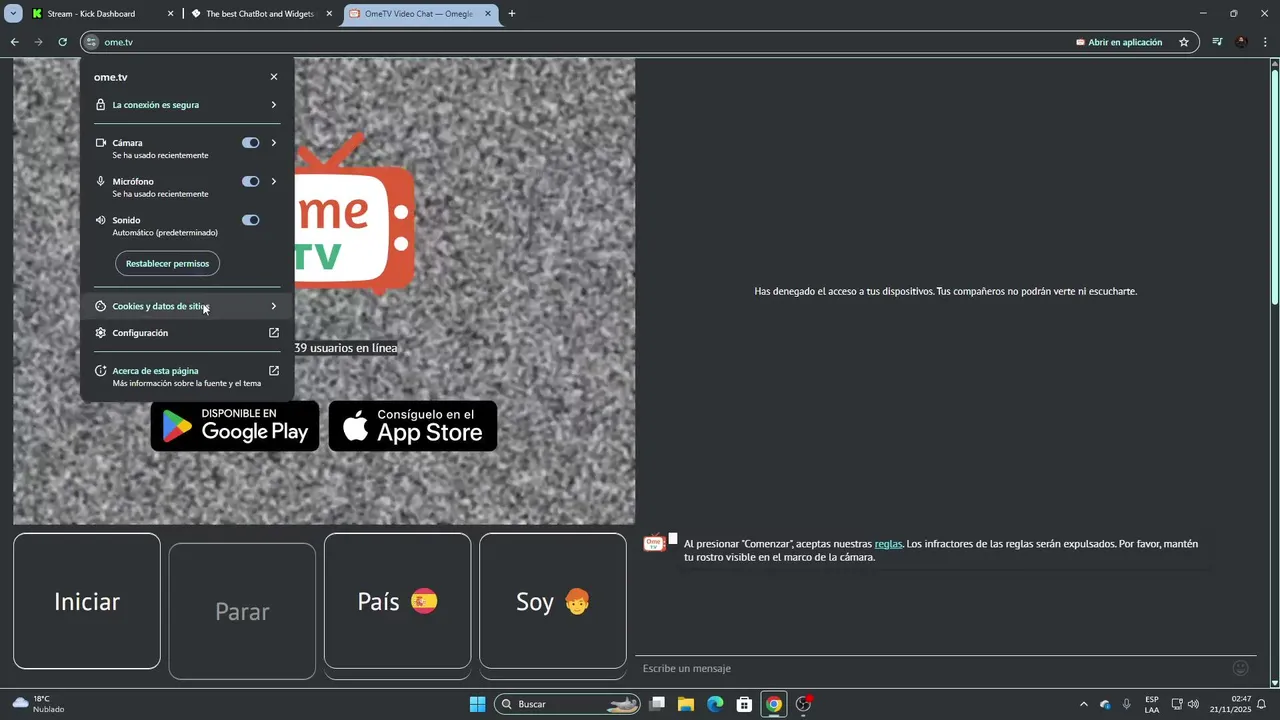Click the App Store download badge

coord(413,426)
